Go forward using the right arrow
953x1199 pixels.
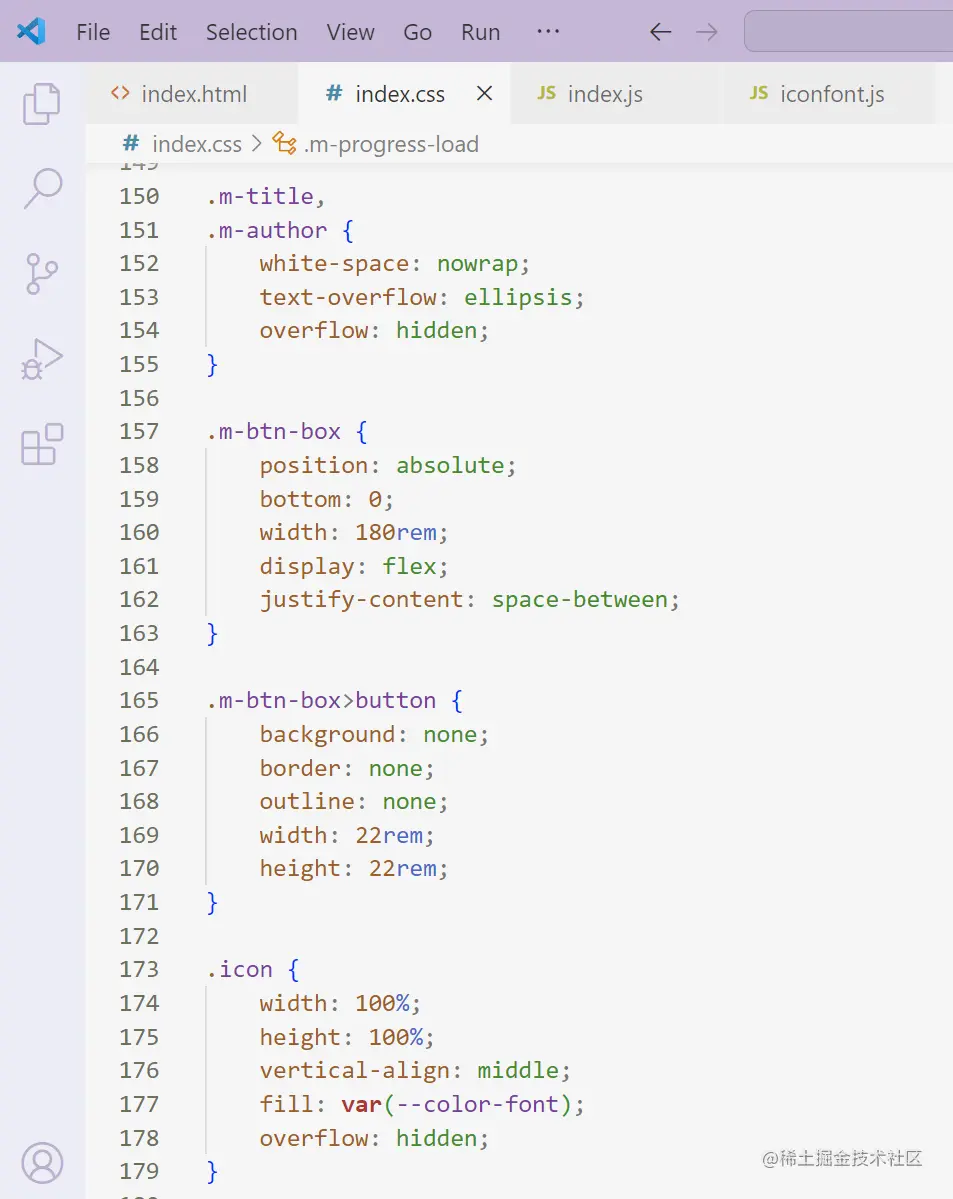click(x=707, y=32)
